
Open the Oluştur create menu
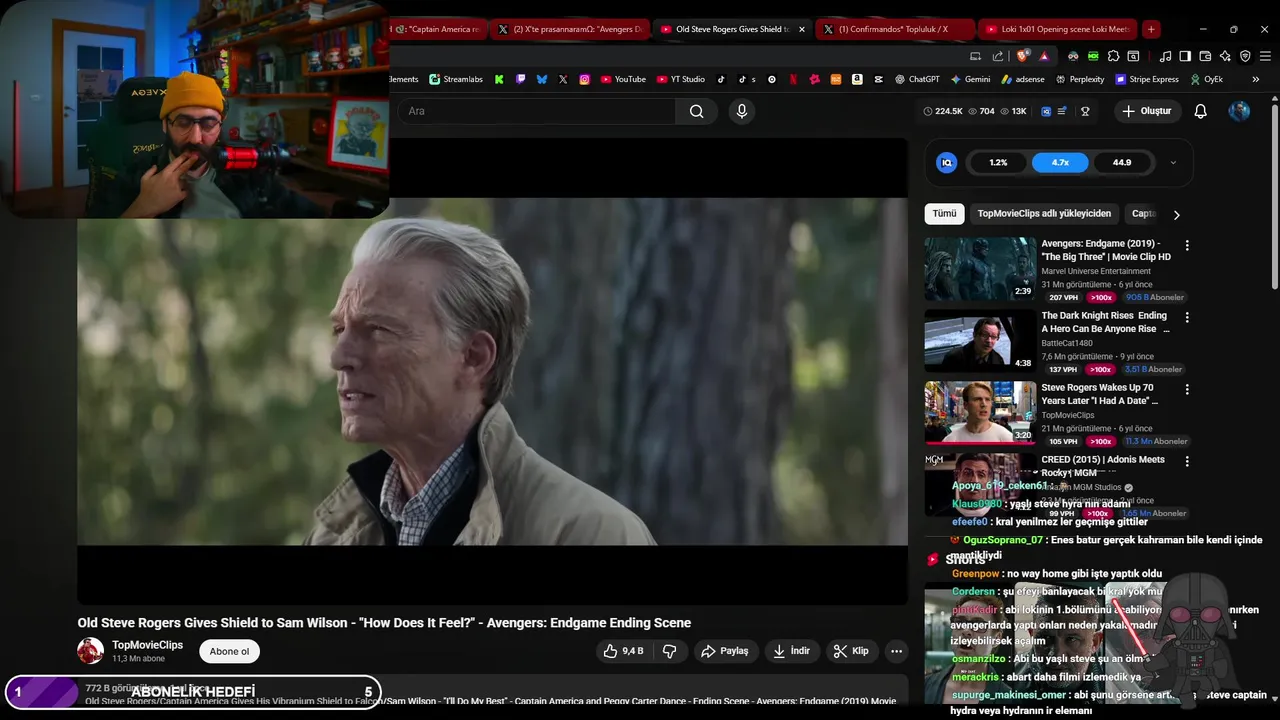pos(1146,111)
